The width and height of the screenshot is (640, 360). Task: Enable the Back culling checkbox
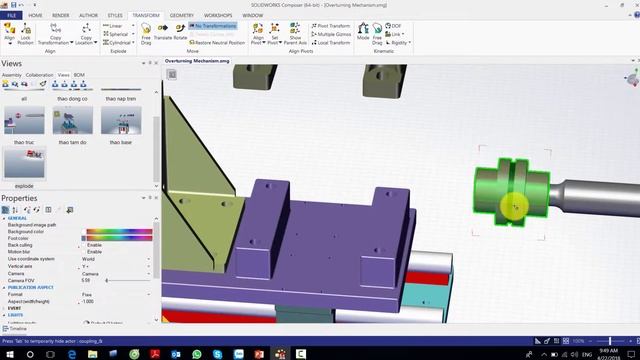coord(84,245)
